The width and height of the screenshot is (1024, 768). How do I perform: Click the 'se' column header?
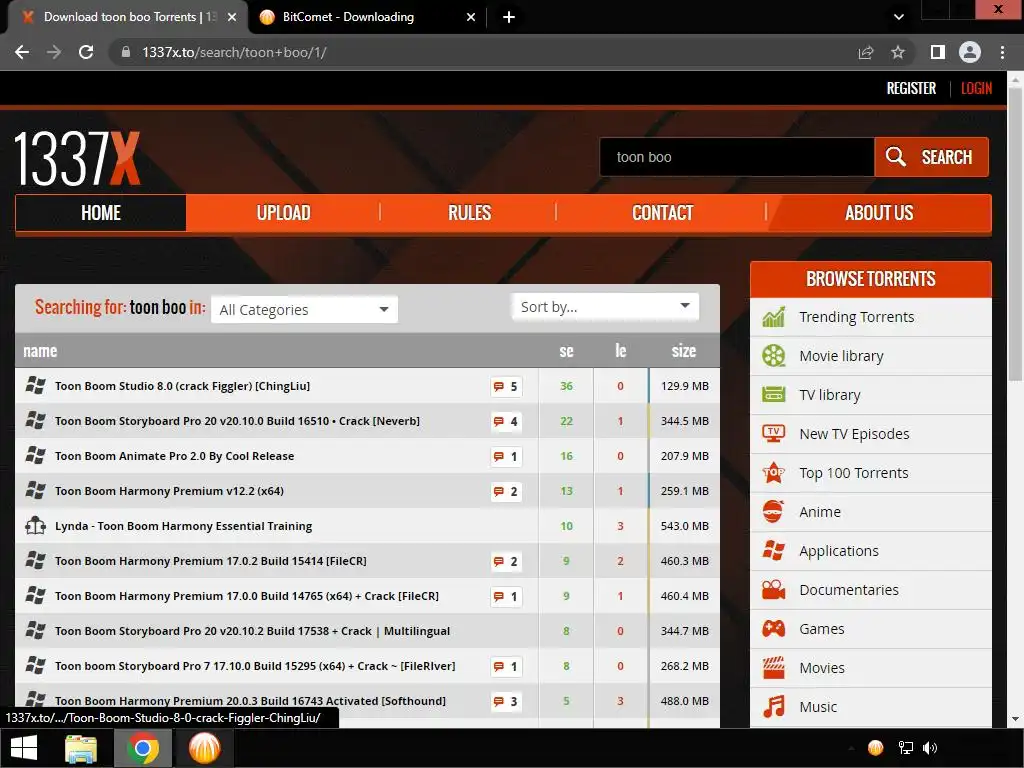coord(566,351)
